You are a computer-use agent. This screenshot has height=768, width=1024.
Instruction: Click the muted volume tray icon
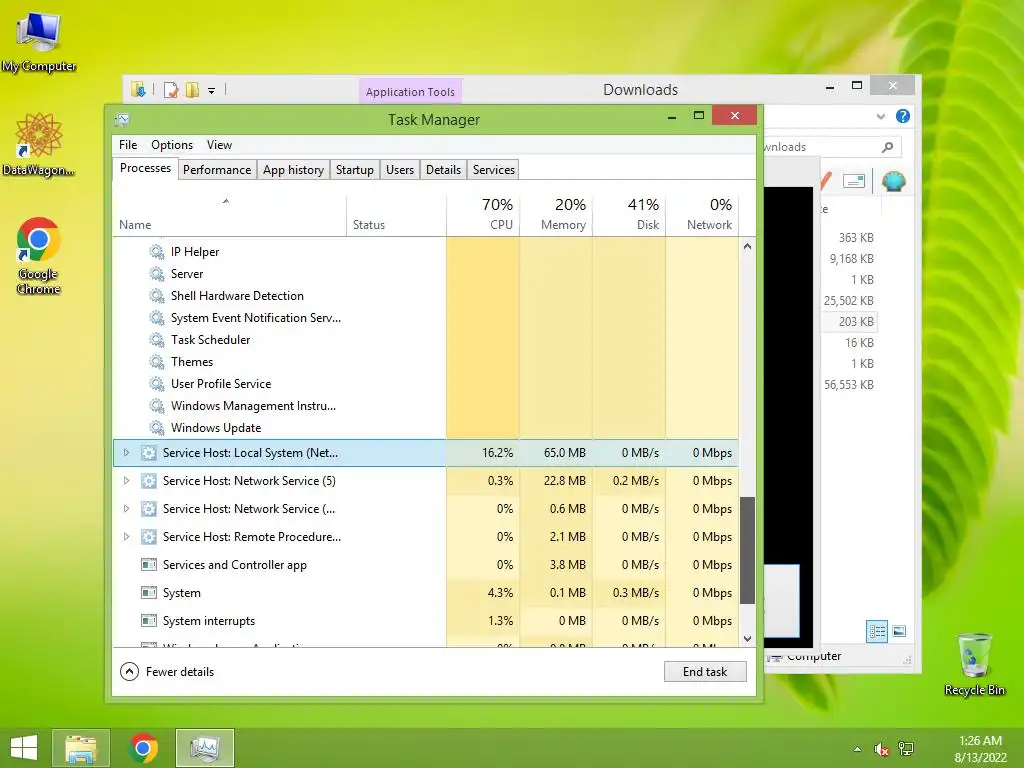(x=882, y=749)
